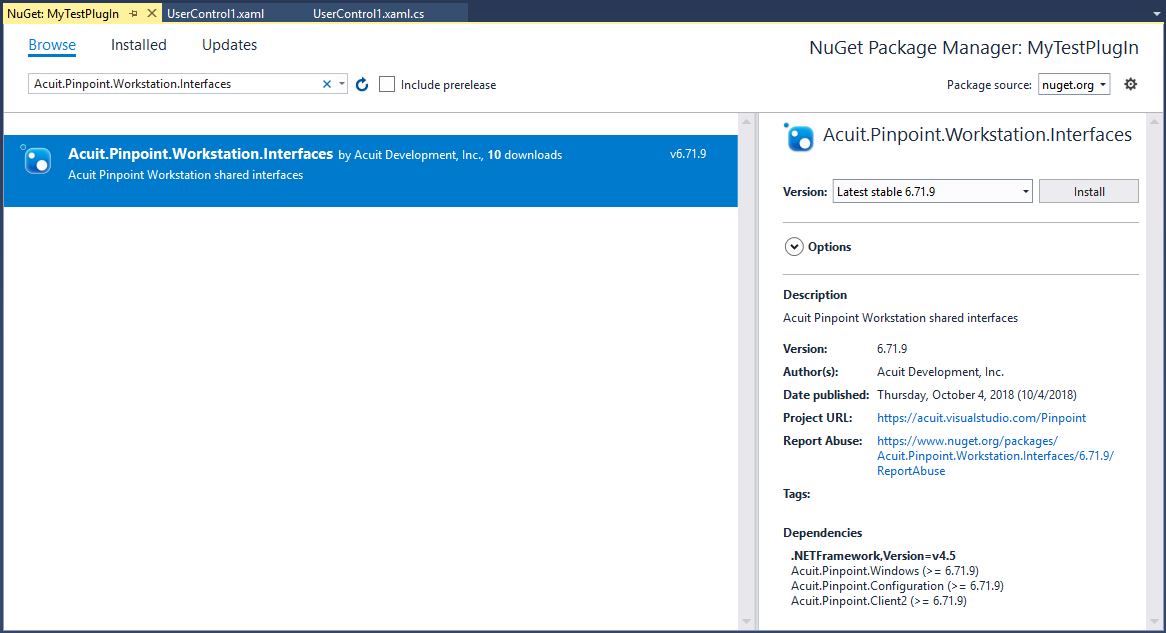The width and height of the screenshot is (1166, 633).
Task: Click Dependencies heading in details pane
Action: [822, 533]
